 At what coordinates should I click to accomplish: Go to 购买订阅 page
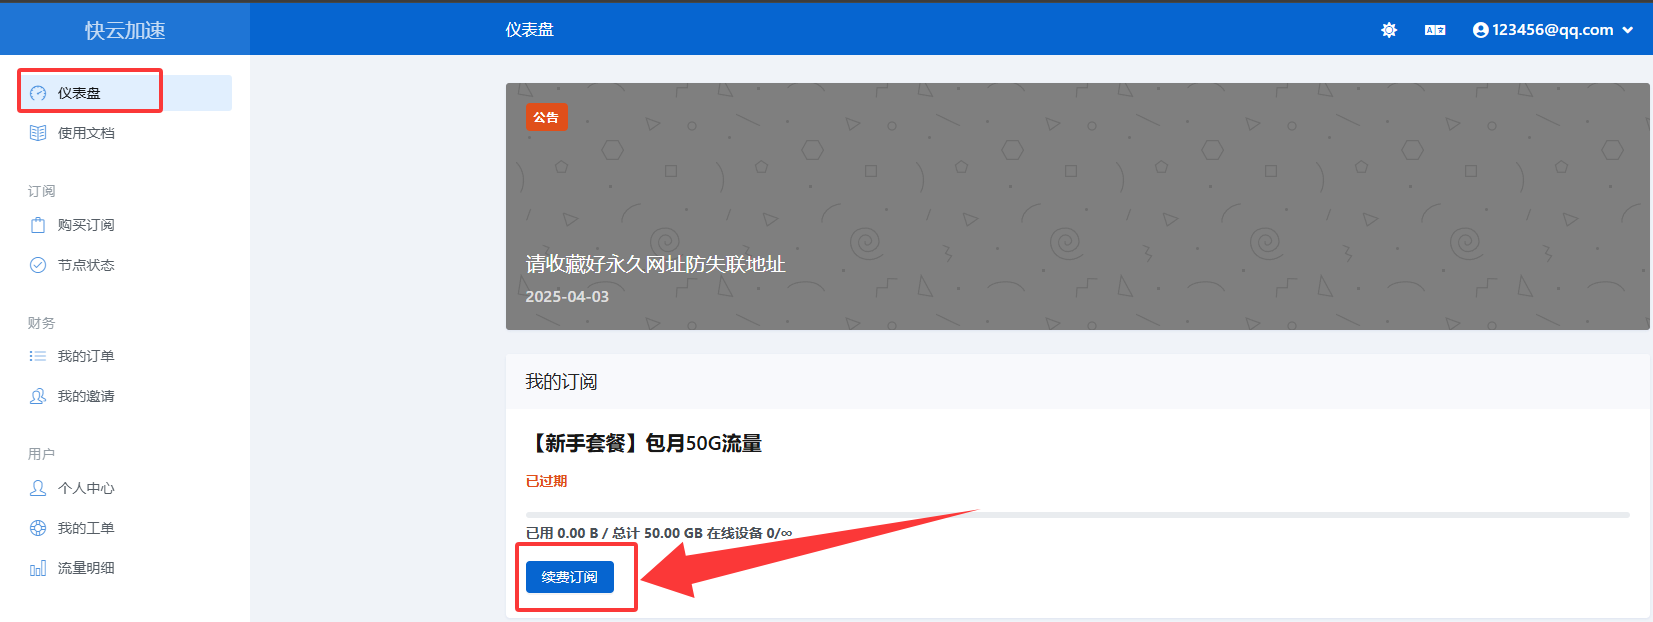click(x=125, y=225)
